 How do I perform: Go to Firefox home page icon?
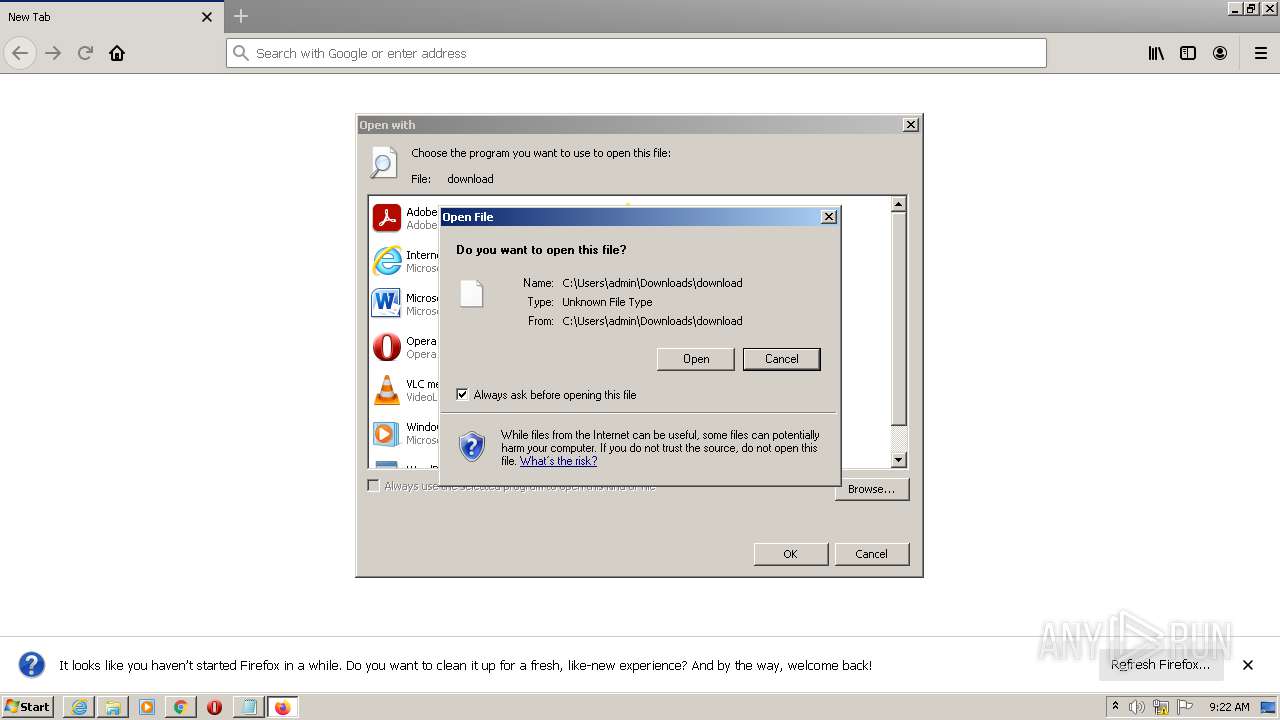coord(117,53)
